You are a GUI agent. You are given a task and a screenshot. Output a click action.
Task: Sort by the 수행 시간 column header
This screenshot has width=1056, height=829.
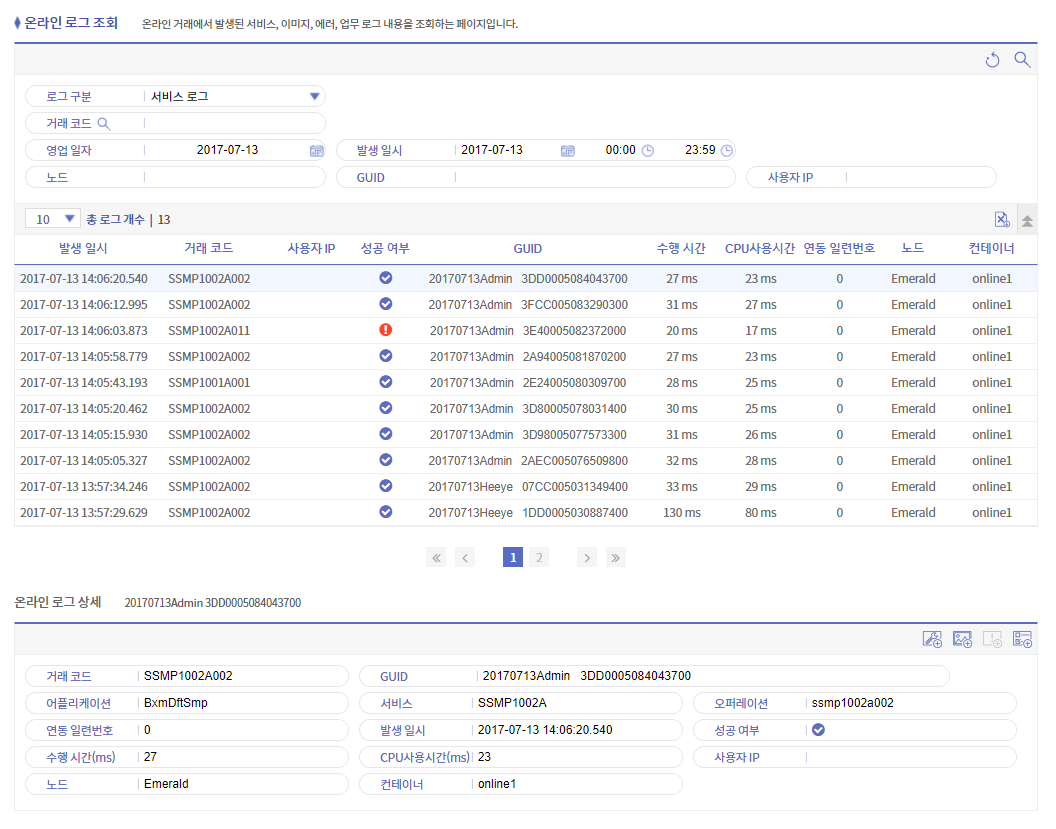[681, 248]
